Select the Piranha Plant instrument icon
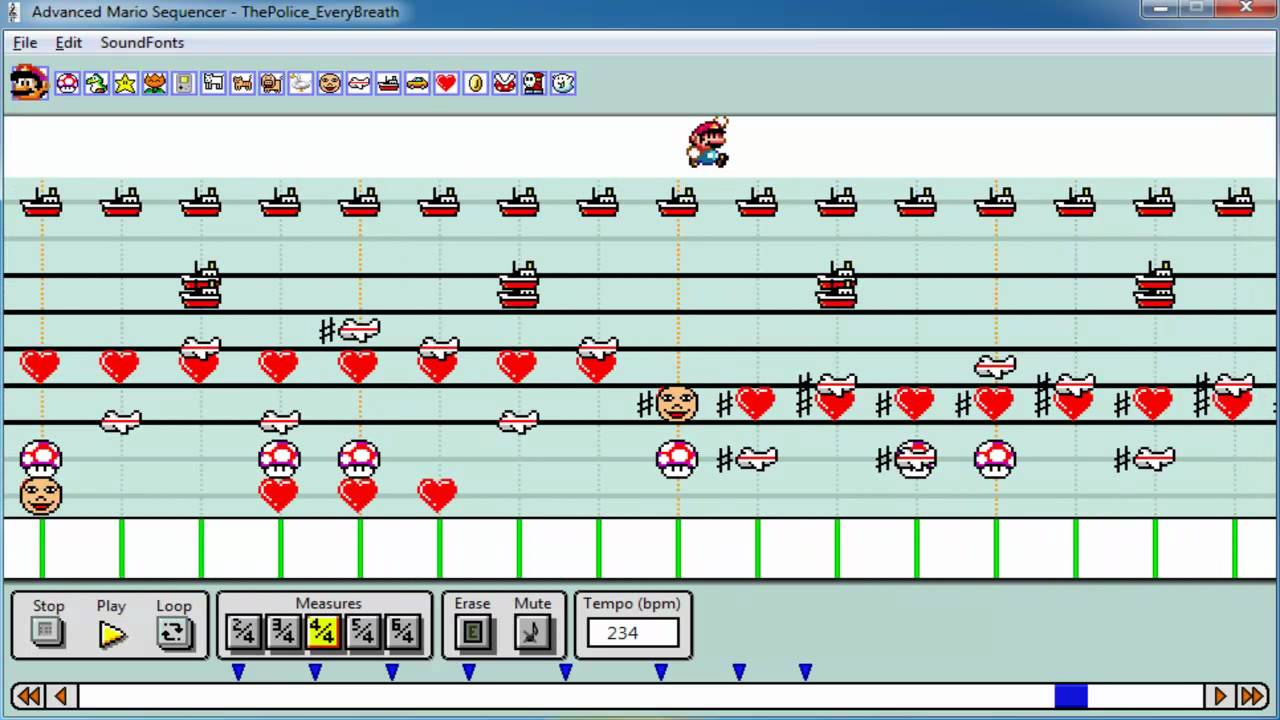 click(505, 83)
